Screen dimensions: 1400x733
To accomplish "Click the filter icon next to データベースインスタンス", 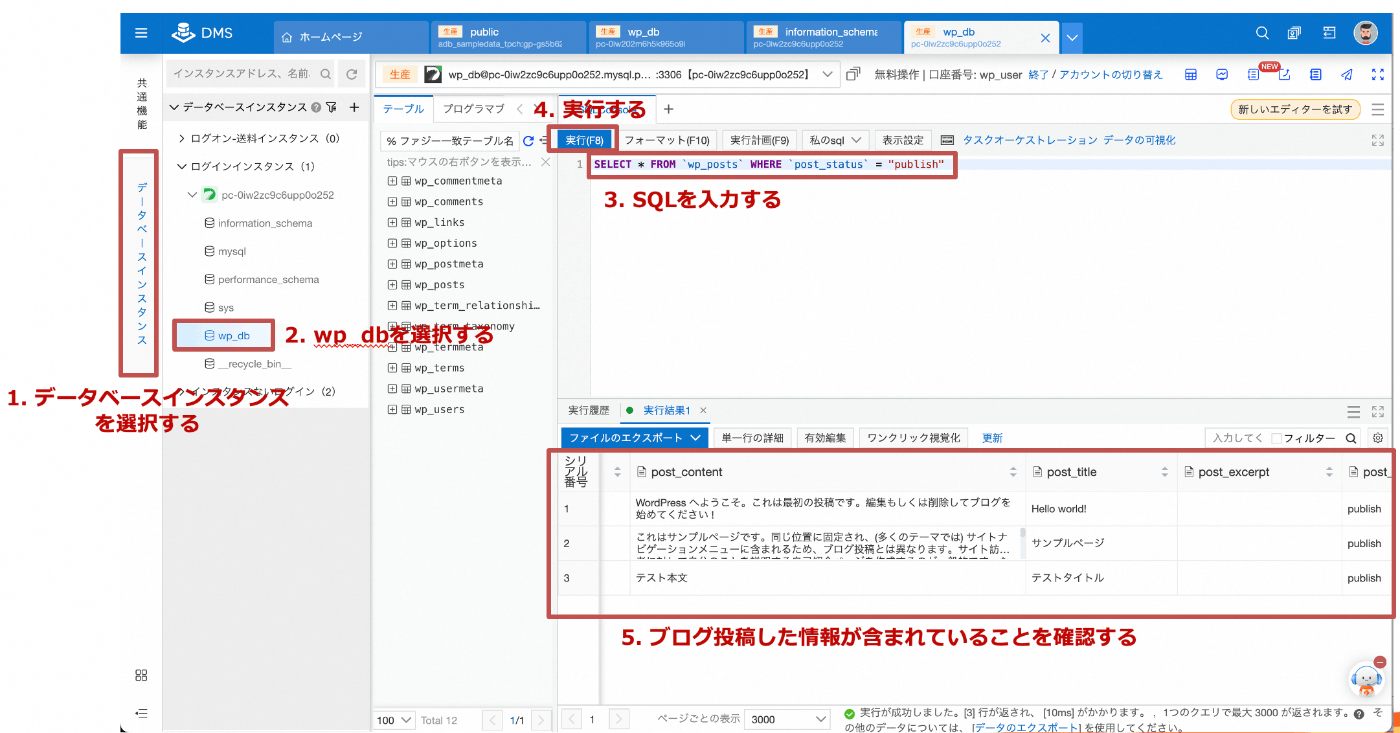I will click(x=331, y=107).
